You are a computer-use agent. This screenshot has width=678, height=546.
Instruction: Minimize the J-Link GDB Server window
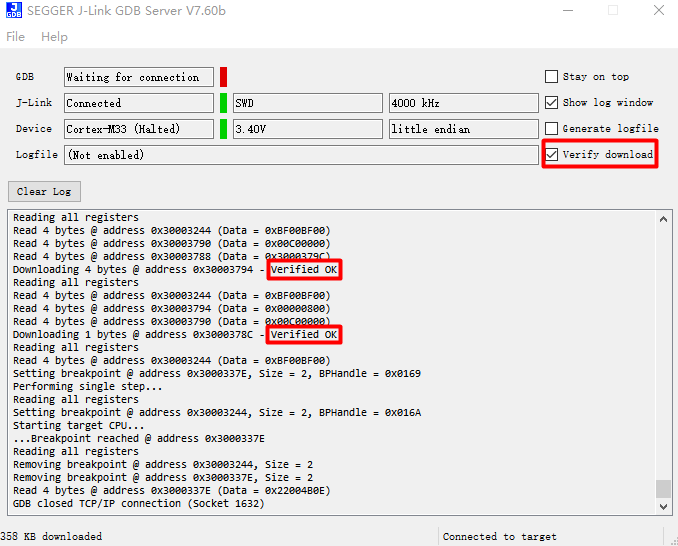(x=568, y=10)
